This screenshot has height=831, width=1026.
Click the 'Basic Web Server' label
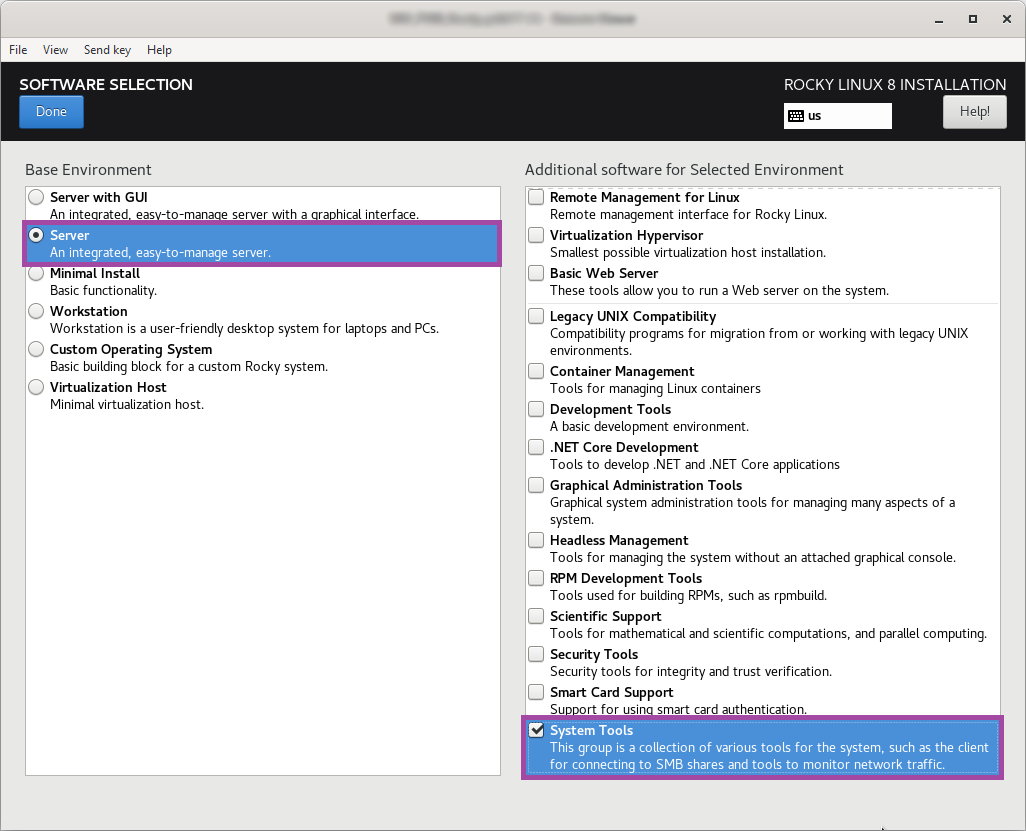click(604, 273)
